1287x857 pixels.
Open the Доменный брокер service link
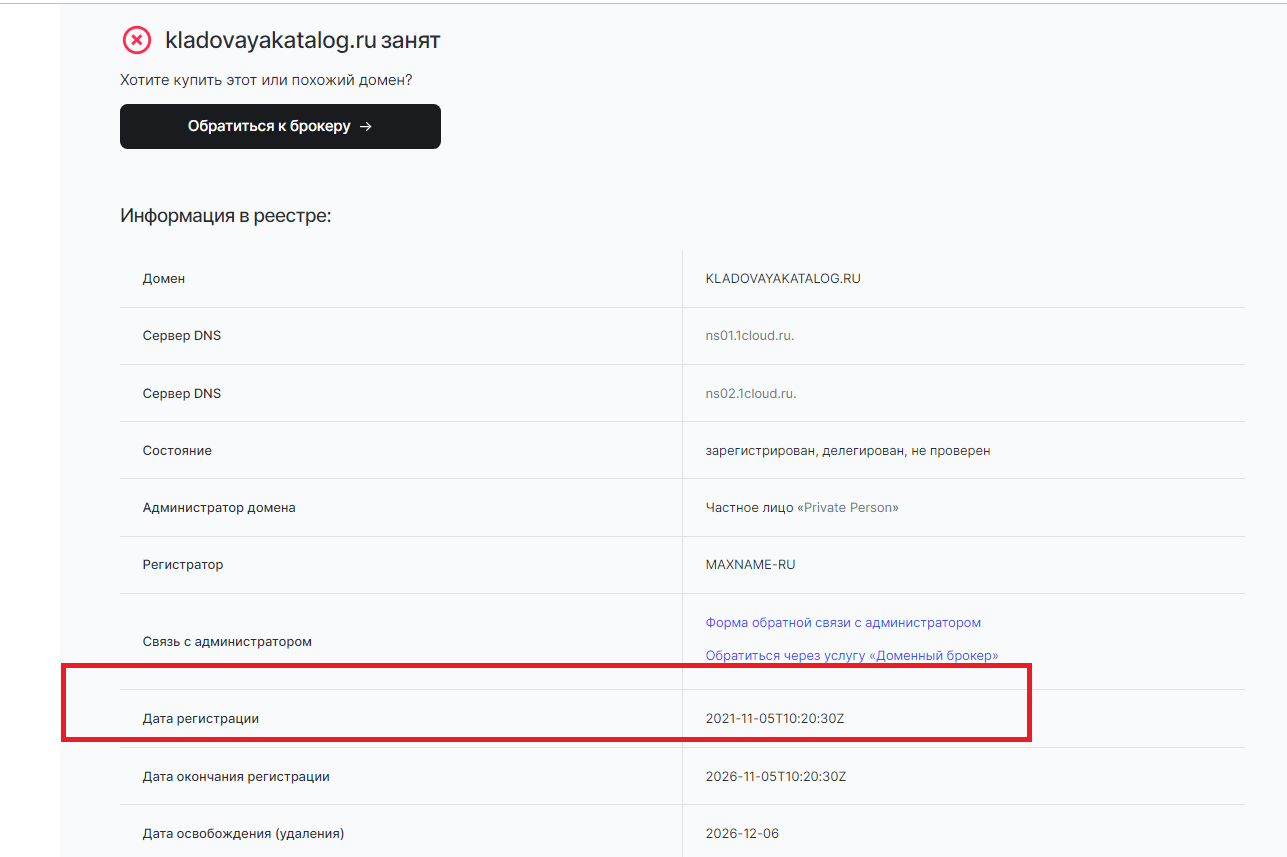click(x=853, y=655)
